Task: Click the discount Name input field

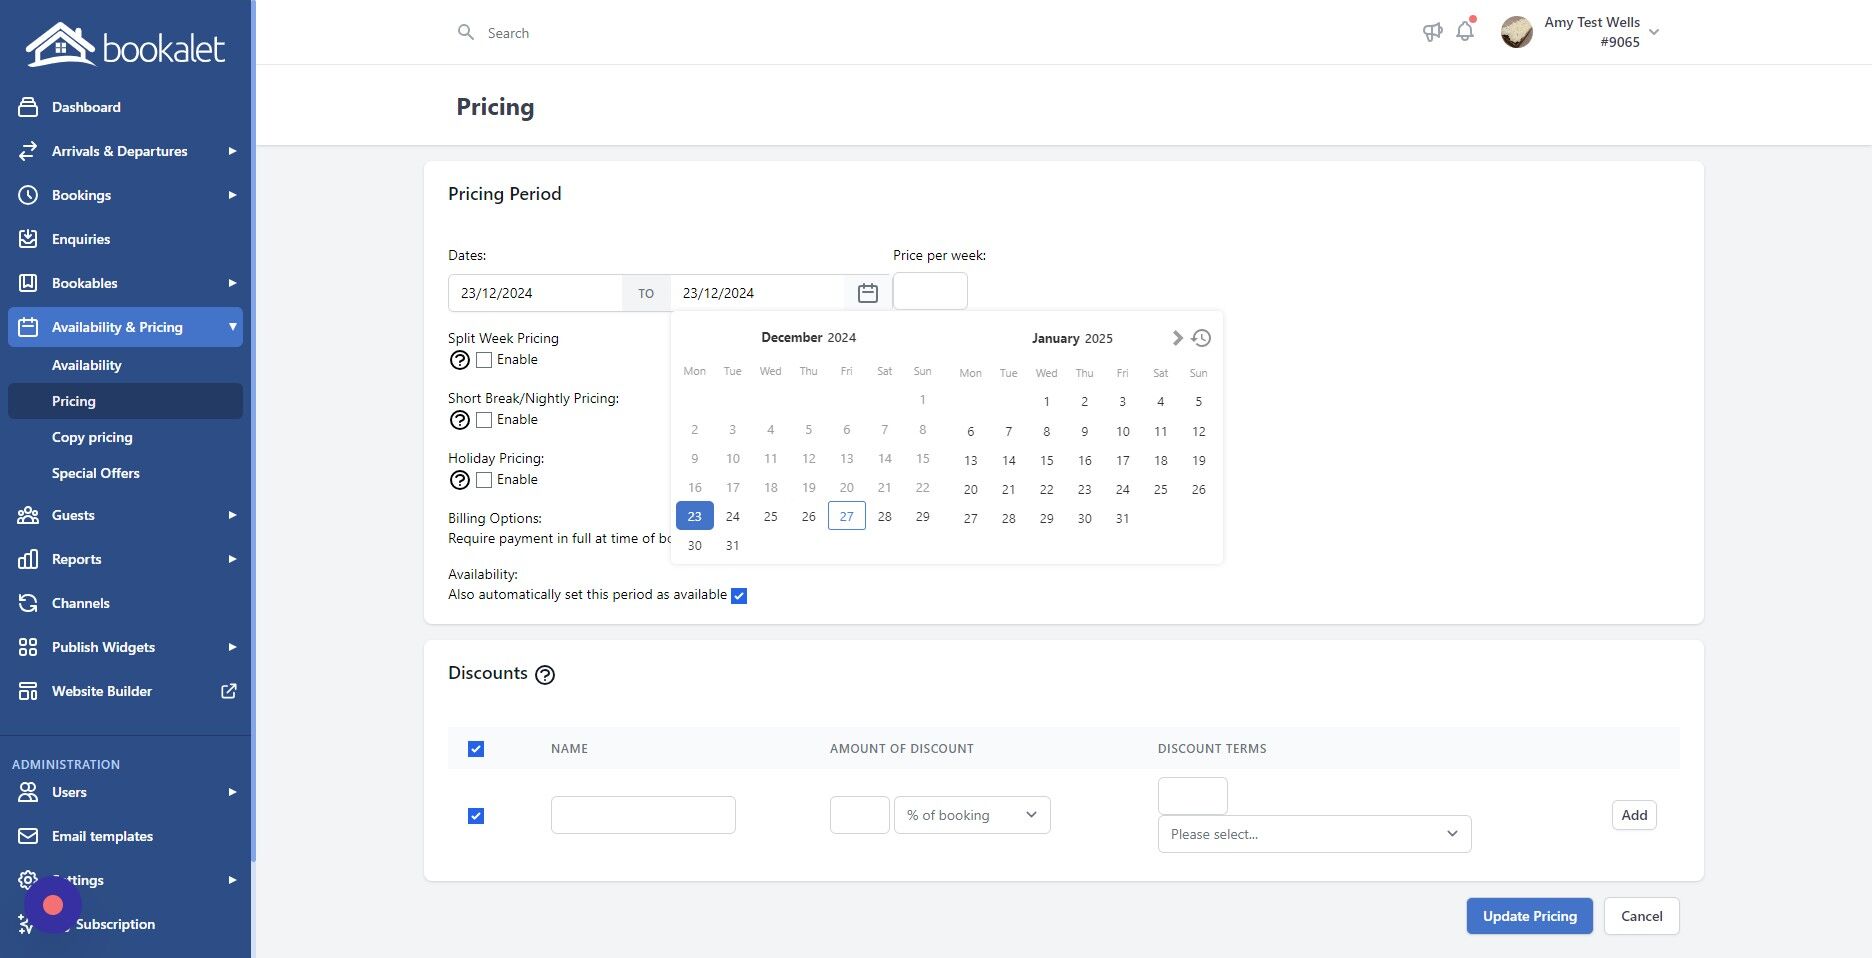Action: pos(643,815)
